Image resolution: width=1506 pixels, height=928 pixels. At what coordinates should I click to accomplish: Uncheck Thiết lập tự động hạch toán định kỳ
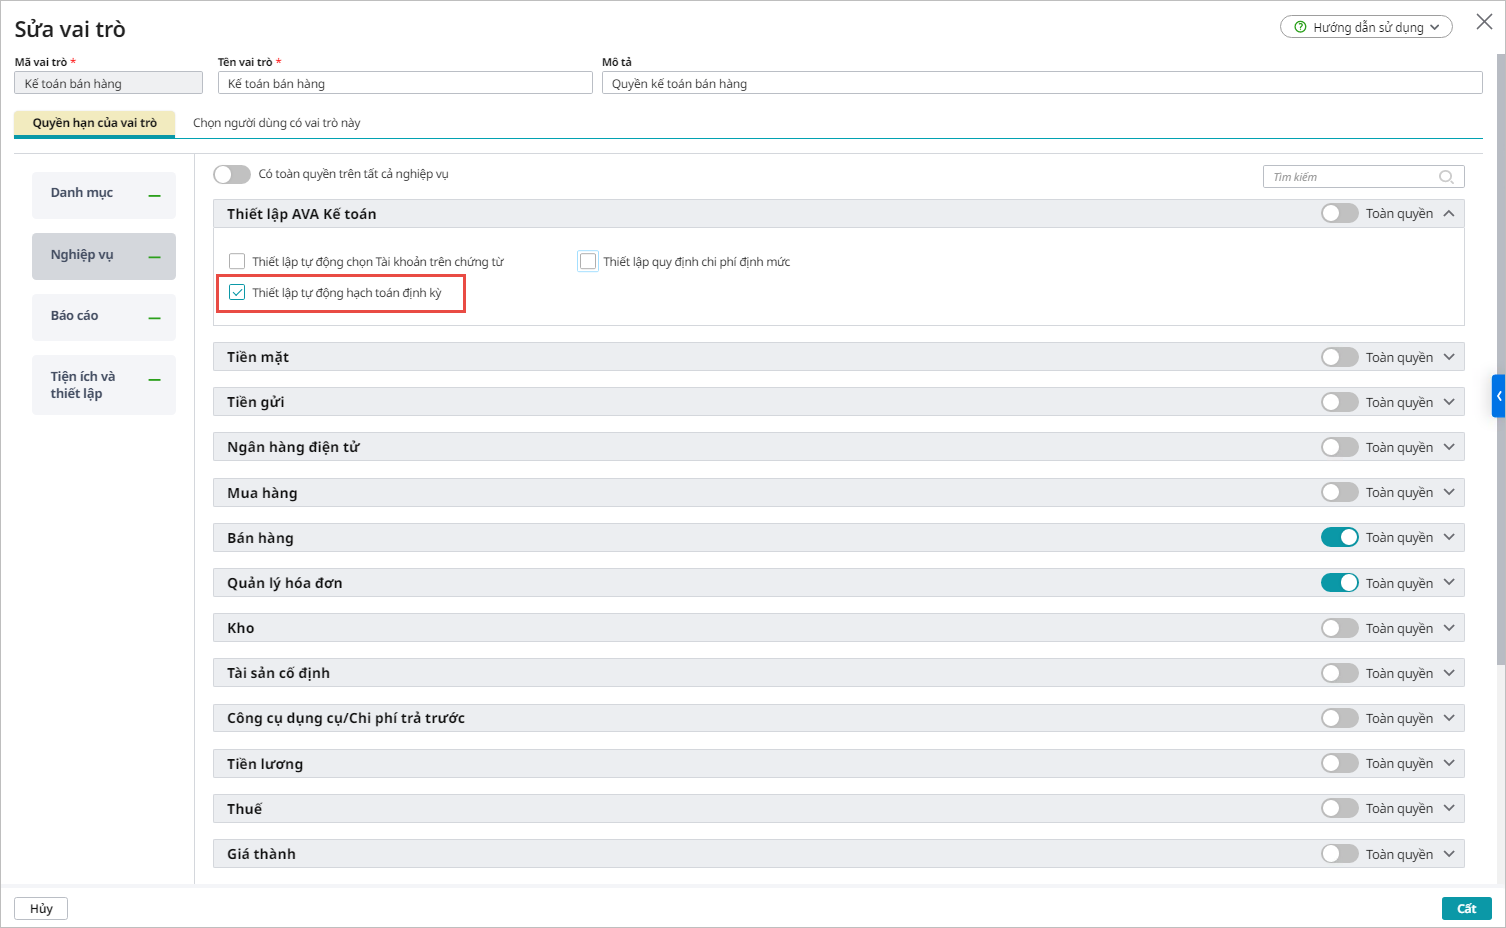[237, 293]
